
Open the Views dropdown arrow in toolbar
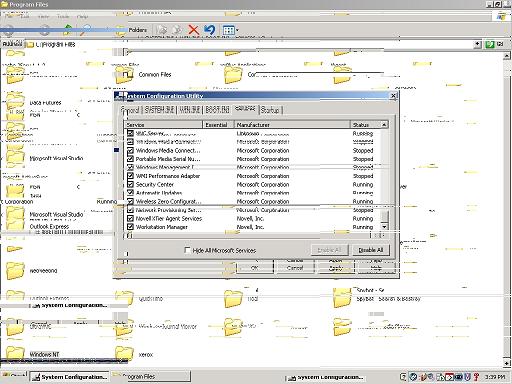[x=237, y=30]
